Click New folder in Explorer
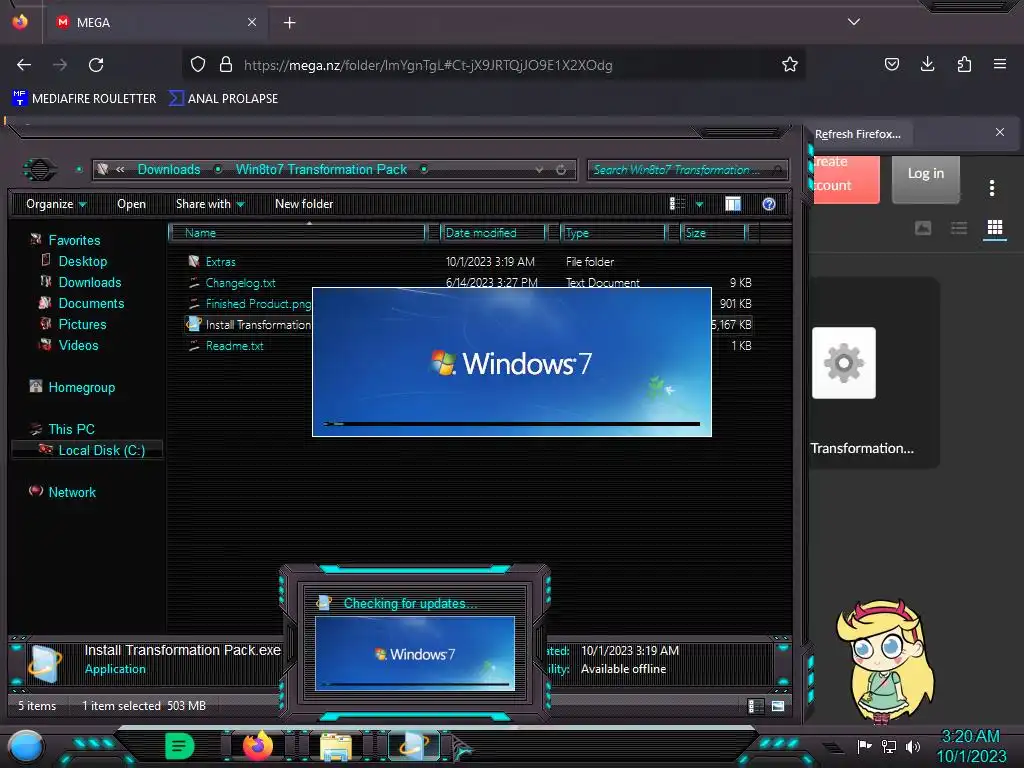Image resolution: width=1024 pixels, height=768 pixels. click(304, 204)
